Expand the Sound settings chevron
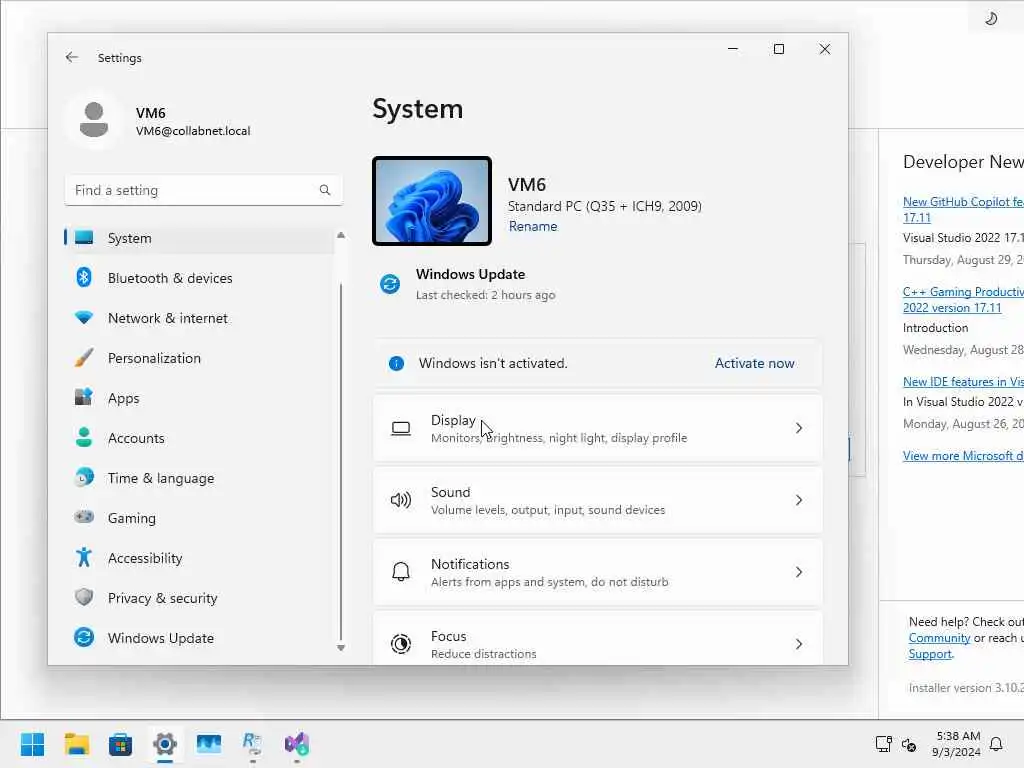 click(799, 500)
